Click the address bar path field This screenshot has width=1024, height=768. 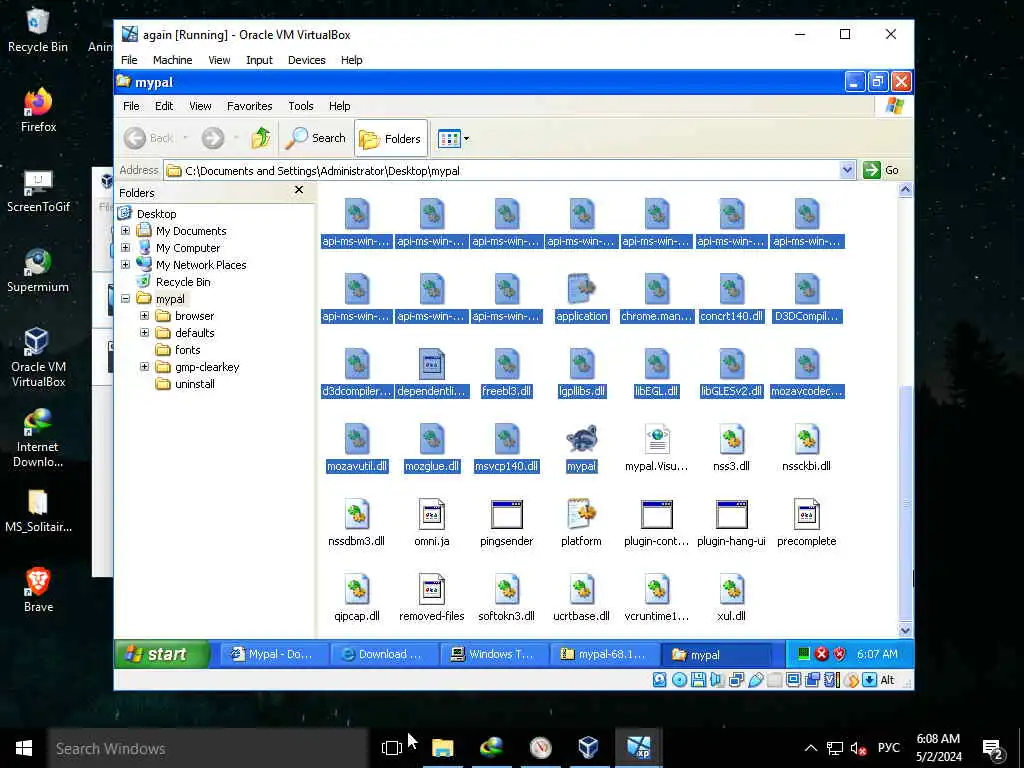coord(502,170)
